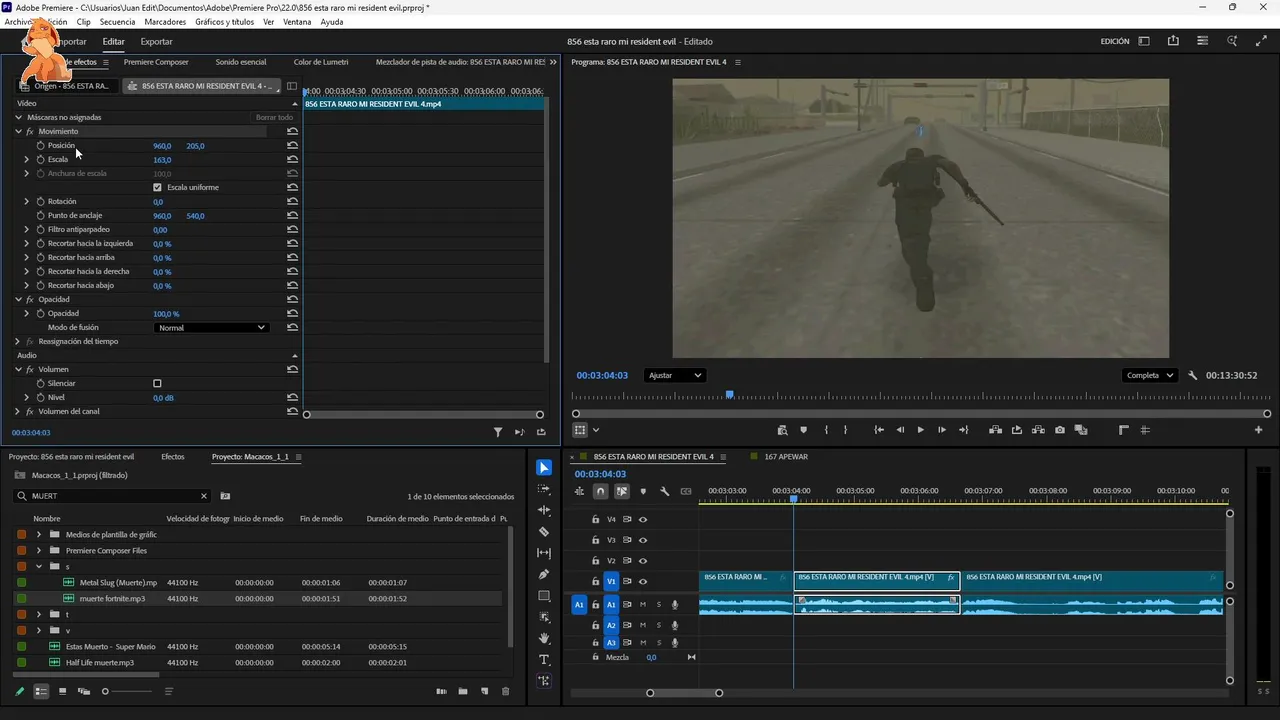Switch to the Sonido esencial tab

[x=241, y=62]
